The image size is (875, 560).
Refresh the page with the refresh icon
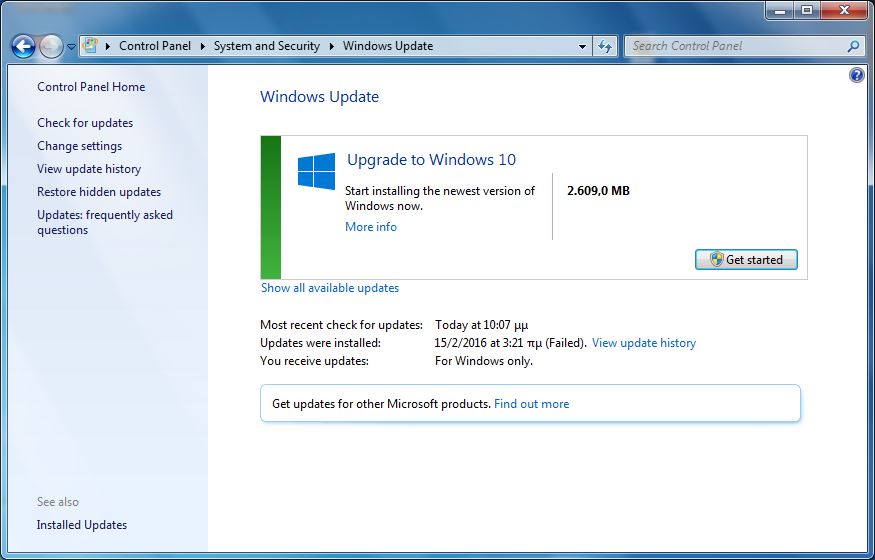605,46
